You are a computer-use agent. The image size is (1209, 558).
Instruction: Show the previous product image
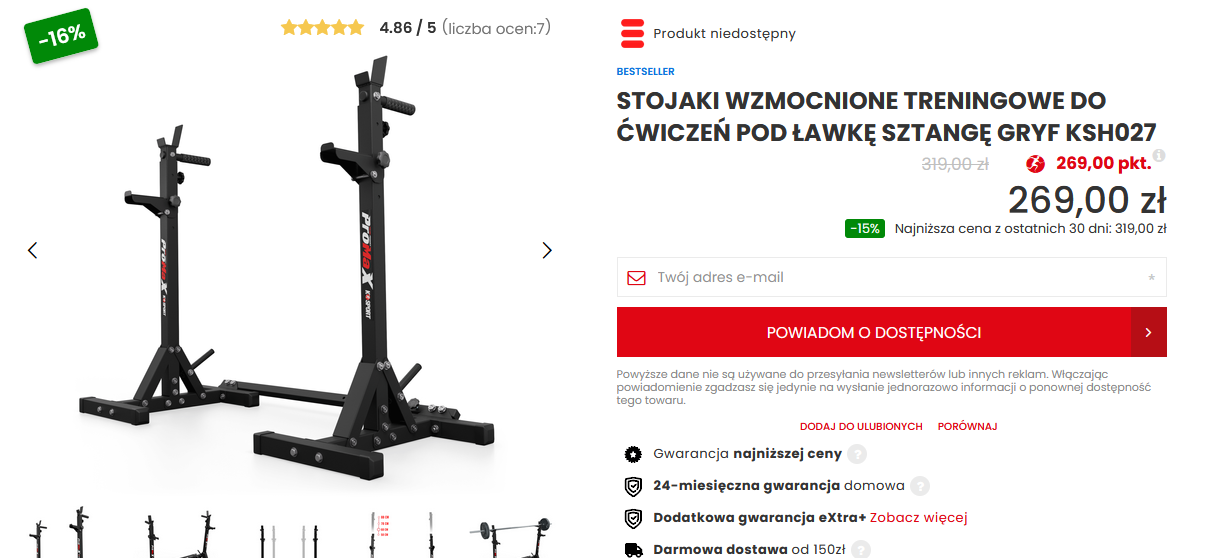coord(32,250)
